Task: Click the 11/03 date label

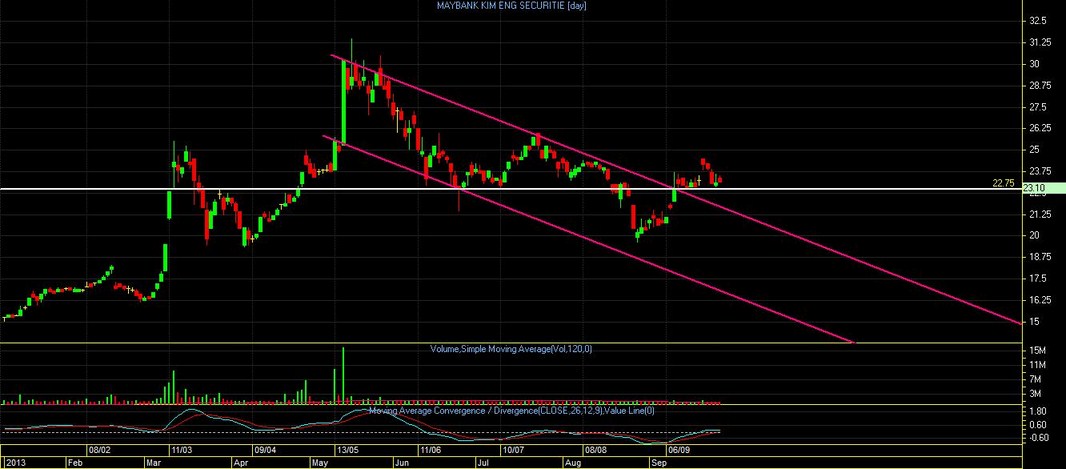Action: 181,450
